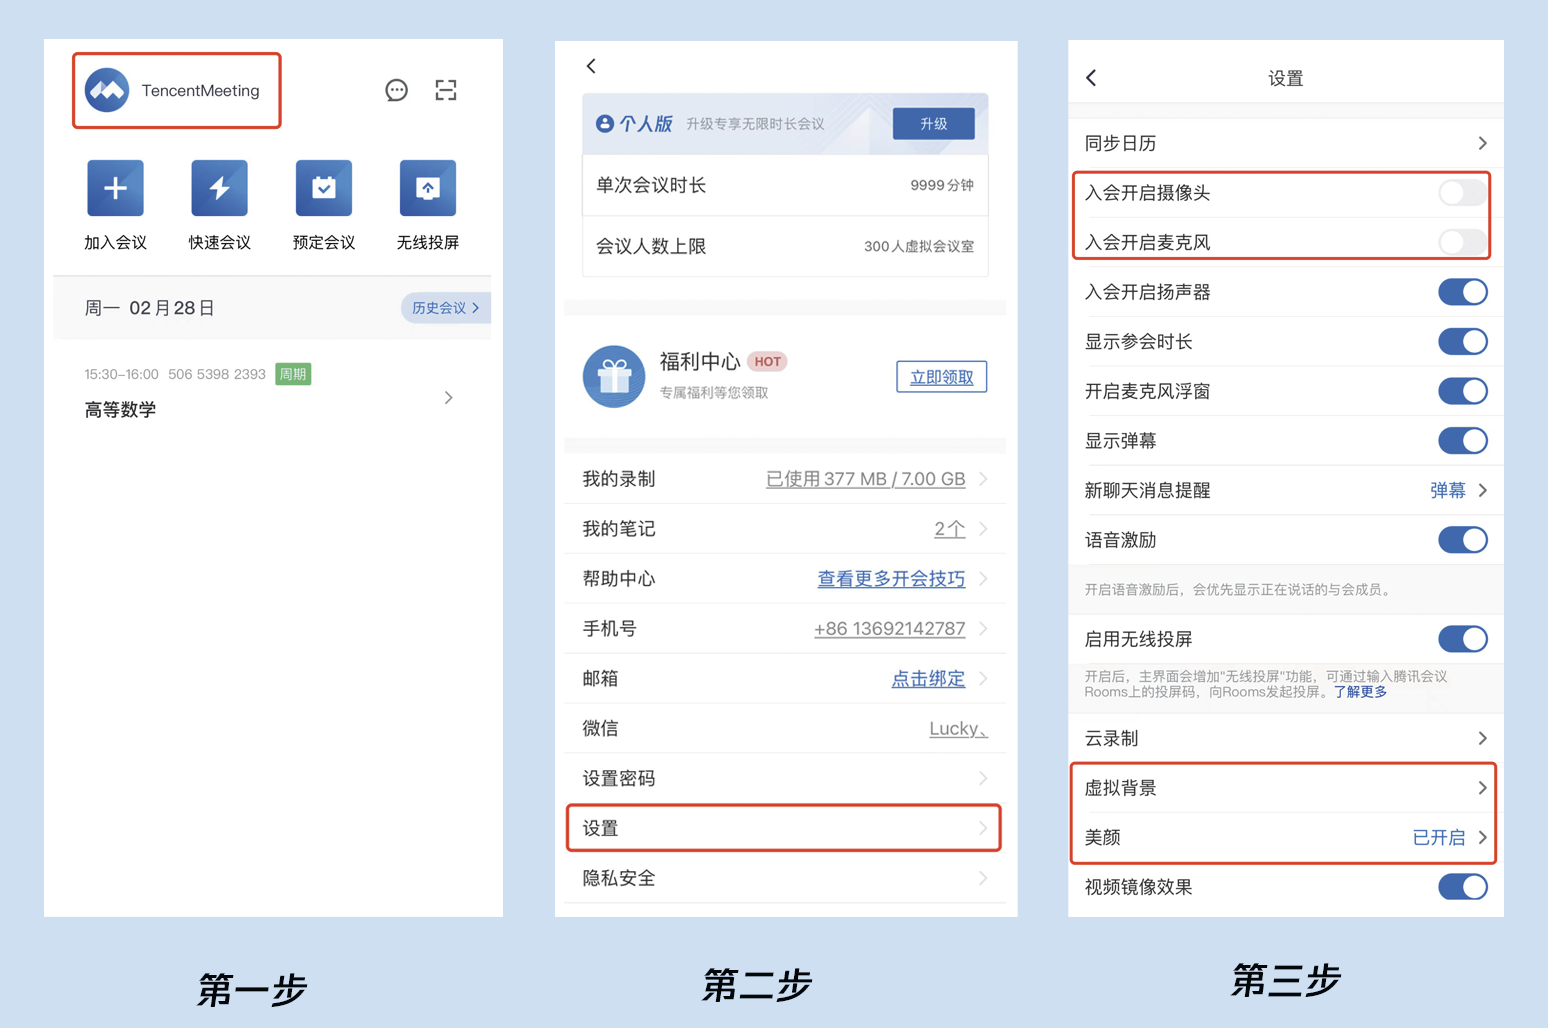Click the TencentMeeting username label
Screen dimensions: 1548x1028
point(200,91)
